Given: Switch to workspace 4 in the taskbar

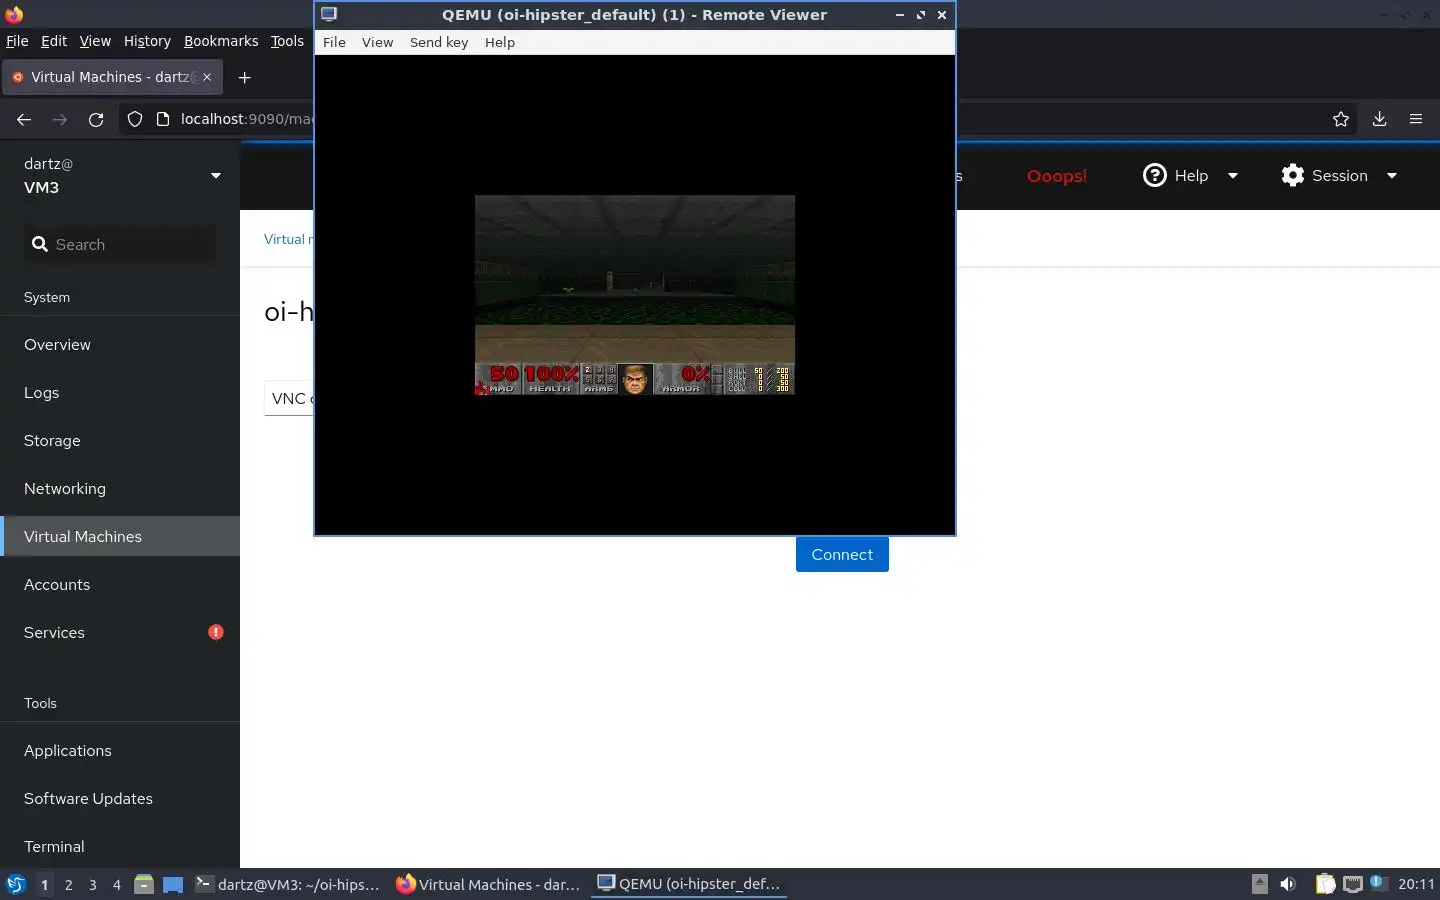Looking at the screenshot, I should pos(116,884).
